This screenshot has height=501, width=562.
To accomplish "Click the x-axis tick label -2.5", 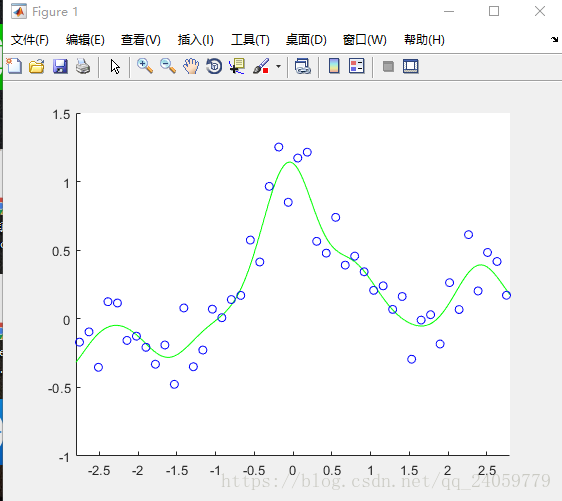I will [99, 471].
